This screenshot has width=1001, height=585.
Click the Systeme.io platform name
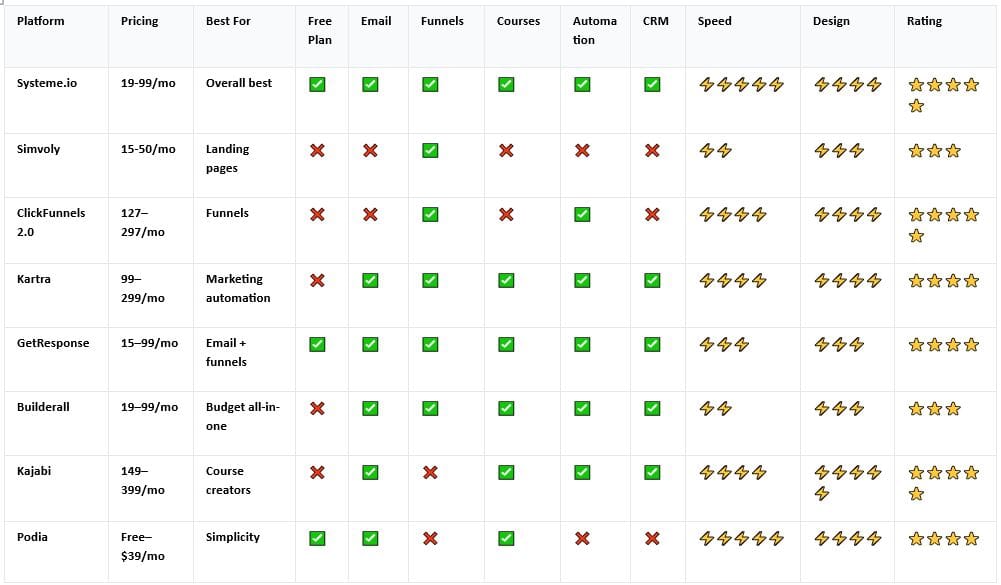coord(47,83)
